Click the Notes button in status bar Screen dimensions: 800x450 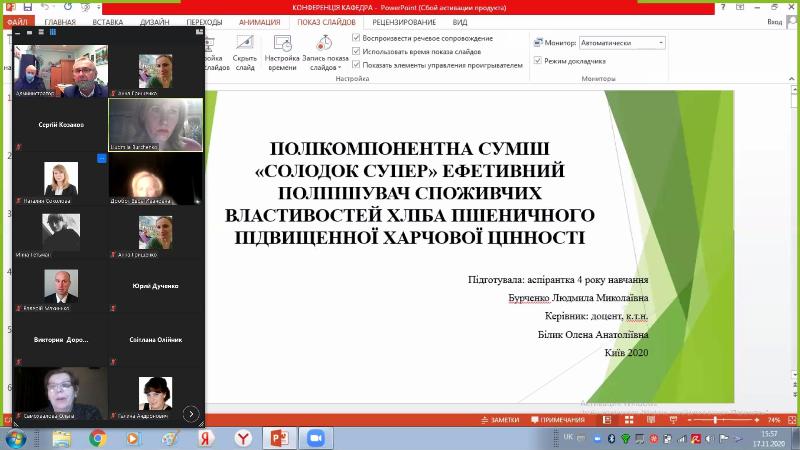pos(501,420)
